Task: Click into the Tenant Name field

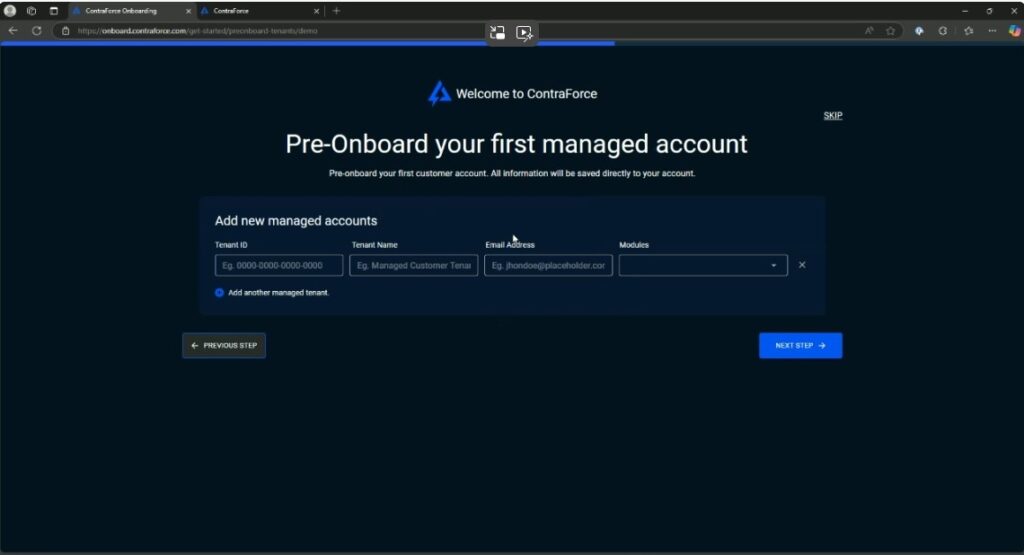Action: (413, 265)
